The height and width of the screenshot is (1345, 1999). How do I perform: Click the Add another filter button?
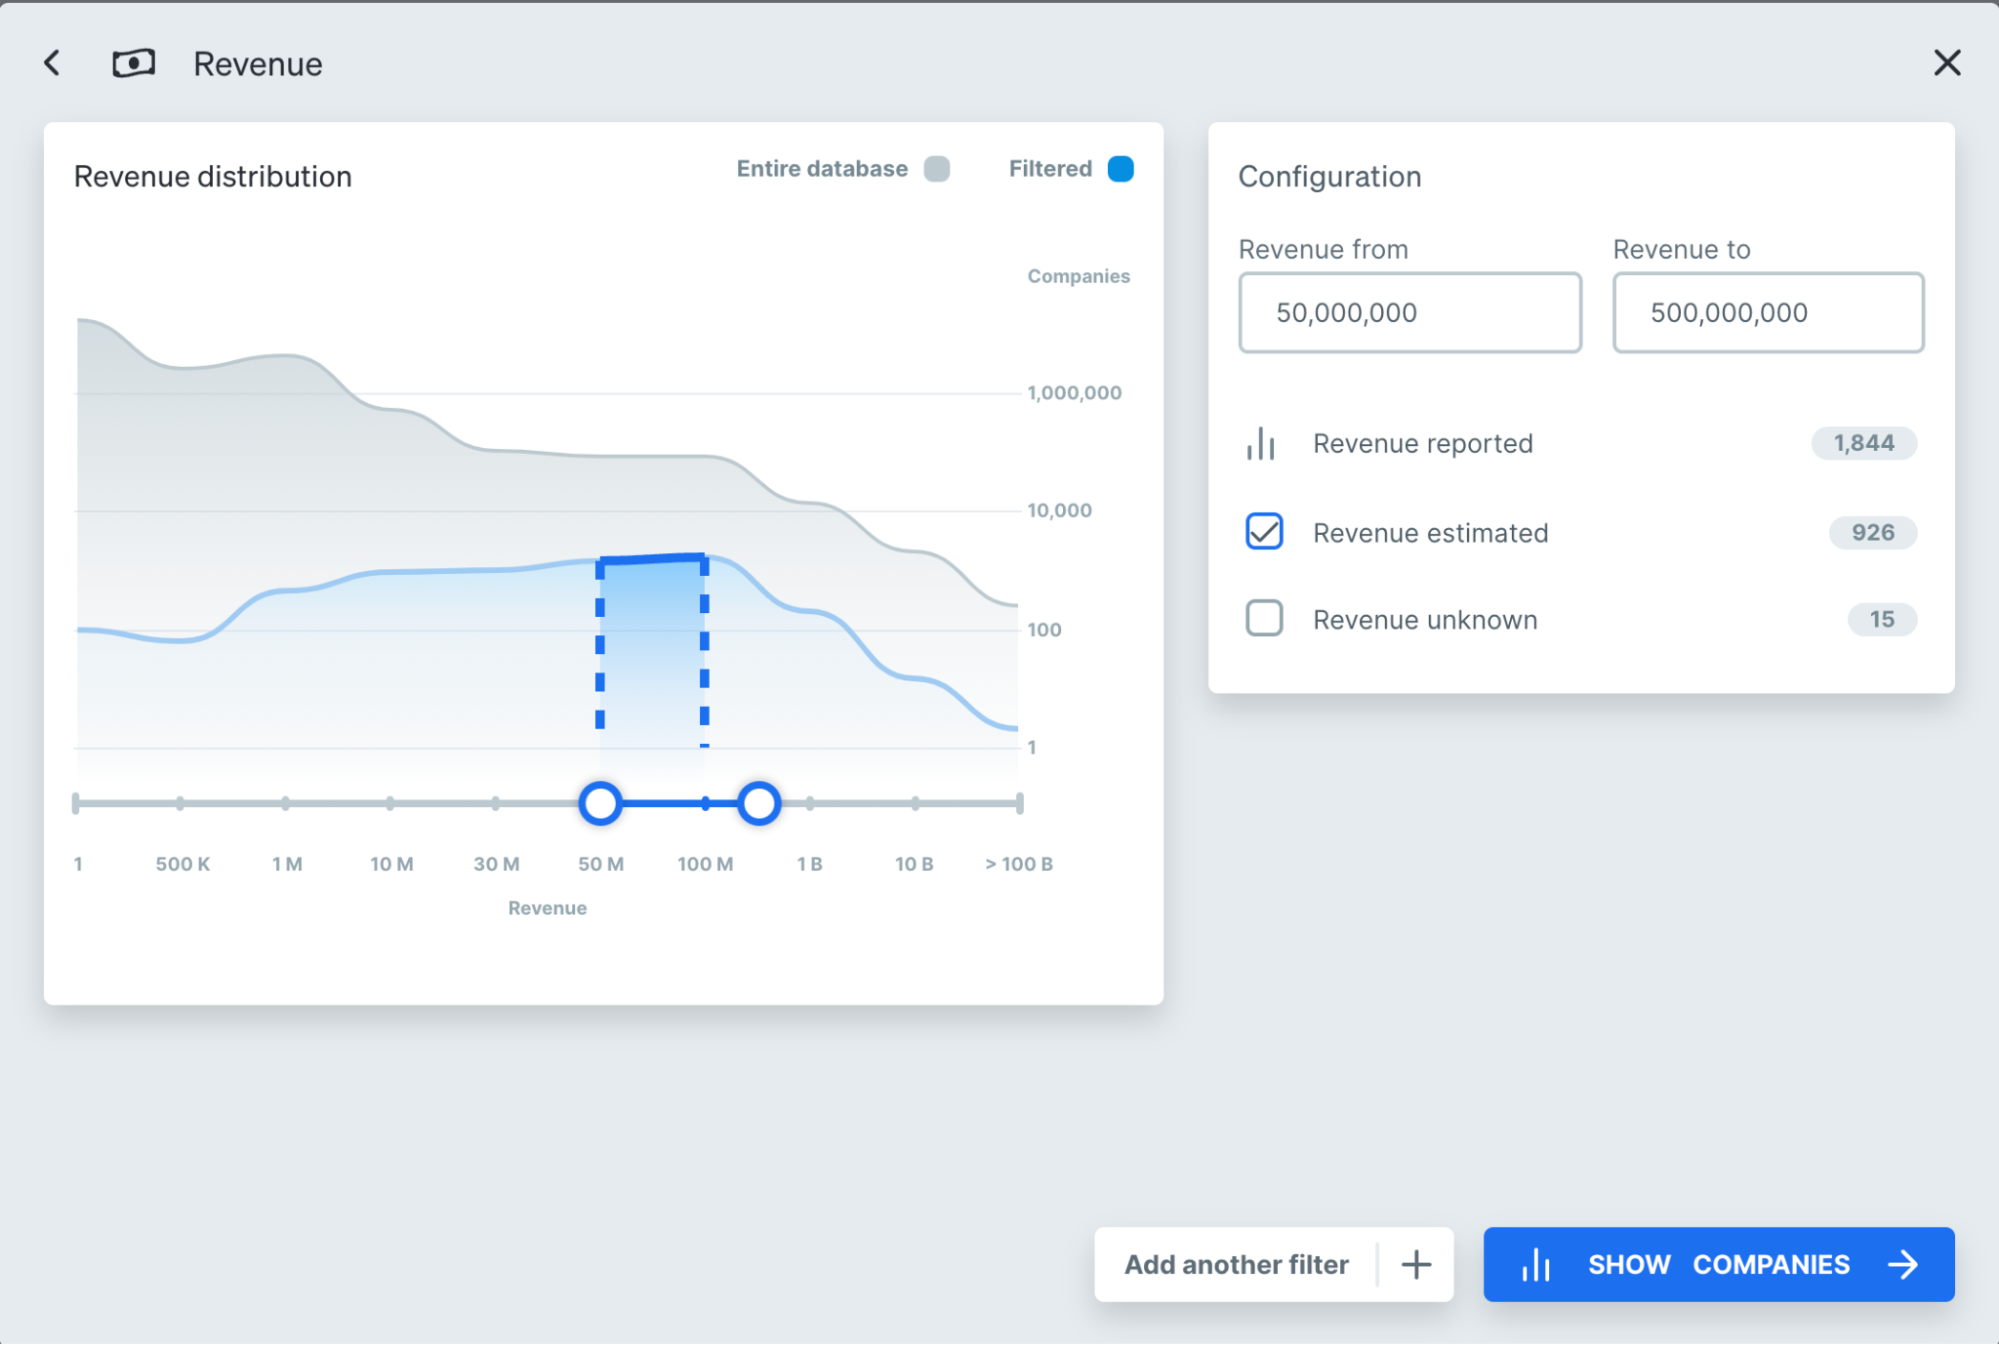click(1236, 1264)
